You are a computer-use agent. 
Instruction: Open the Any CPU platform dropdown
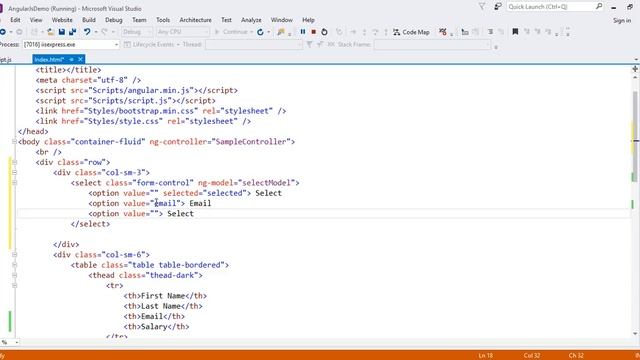coord(183,32)
